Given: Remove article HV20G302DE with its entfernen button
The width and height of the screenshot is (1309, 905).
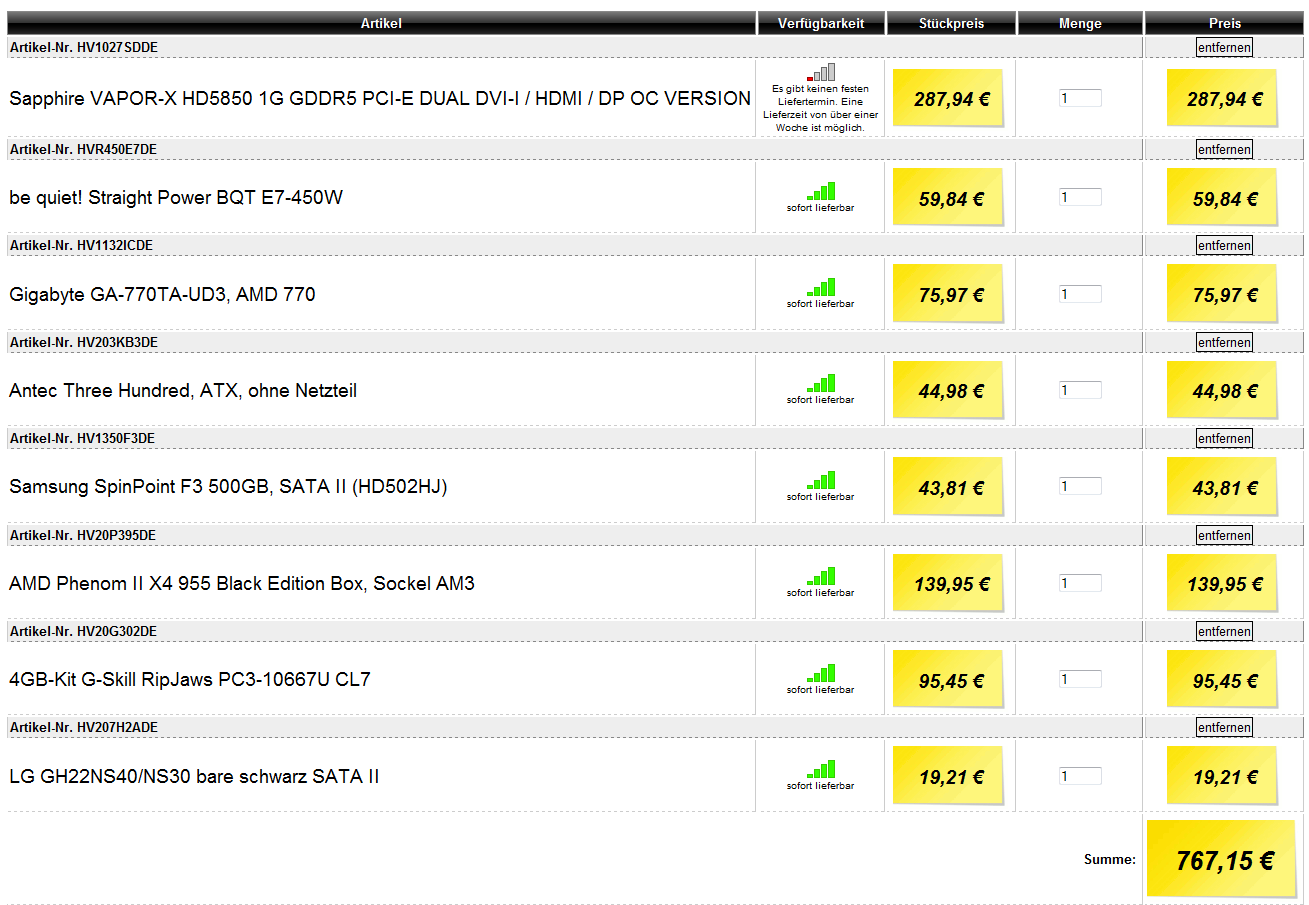Looking at the screenshot, I should point(1224,631).
